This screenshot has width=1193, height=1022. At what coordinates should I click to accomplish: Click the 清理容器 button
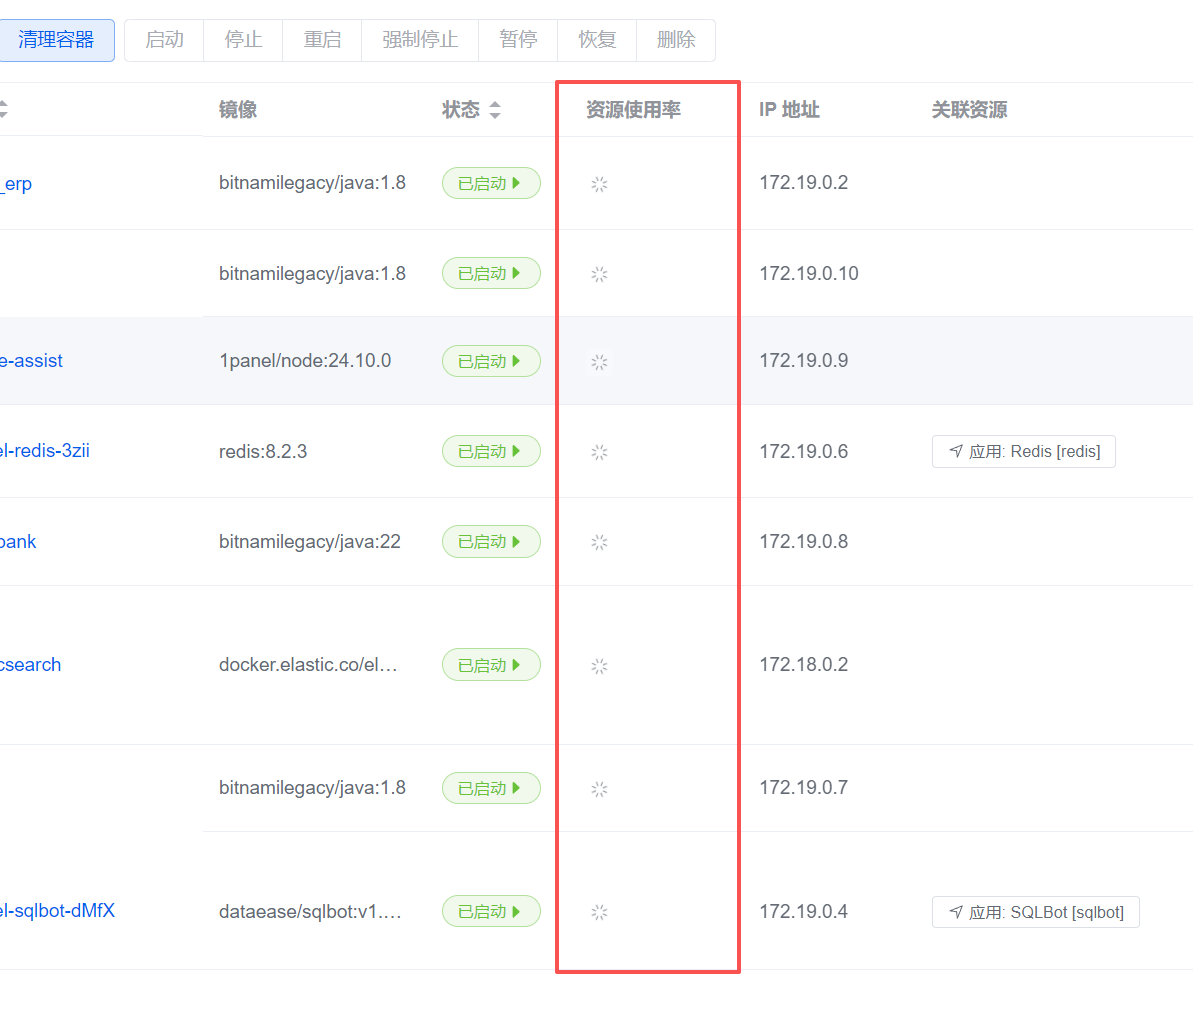click(x=56, y=40)
